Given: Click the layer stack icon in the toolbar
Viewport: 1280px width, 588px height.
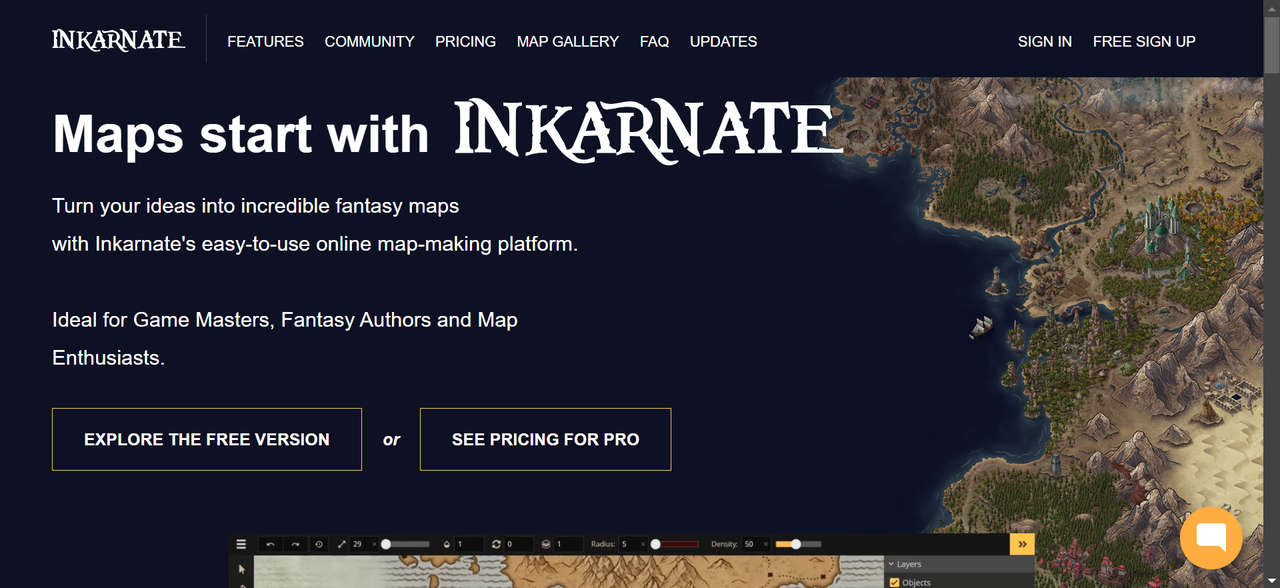Looking at the screenshot, I should (x=546, y=544).
